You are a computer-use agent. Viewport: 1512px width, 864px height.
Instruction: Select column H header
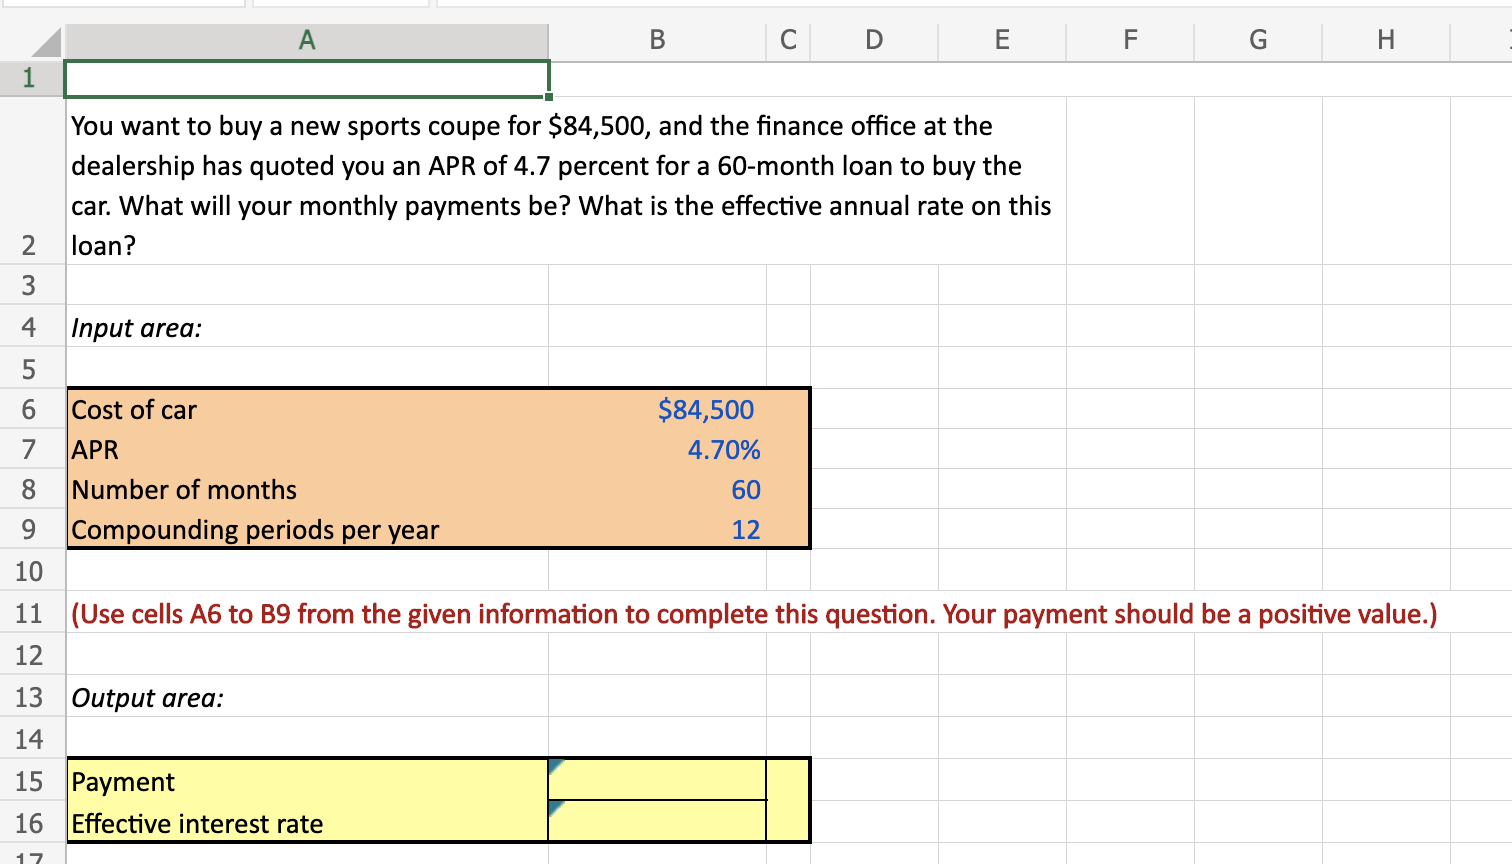[1386, 40]
